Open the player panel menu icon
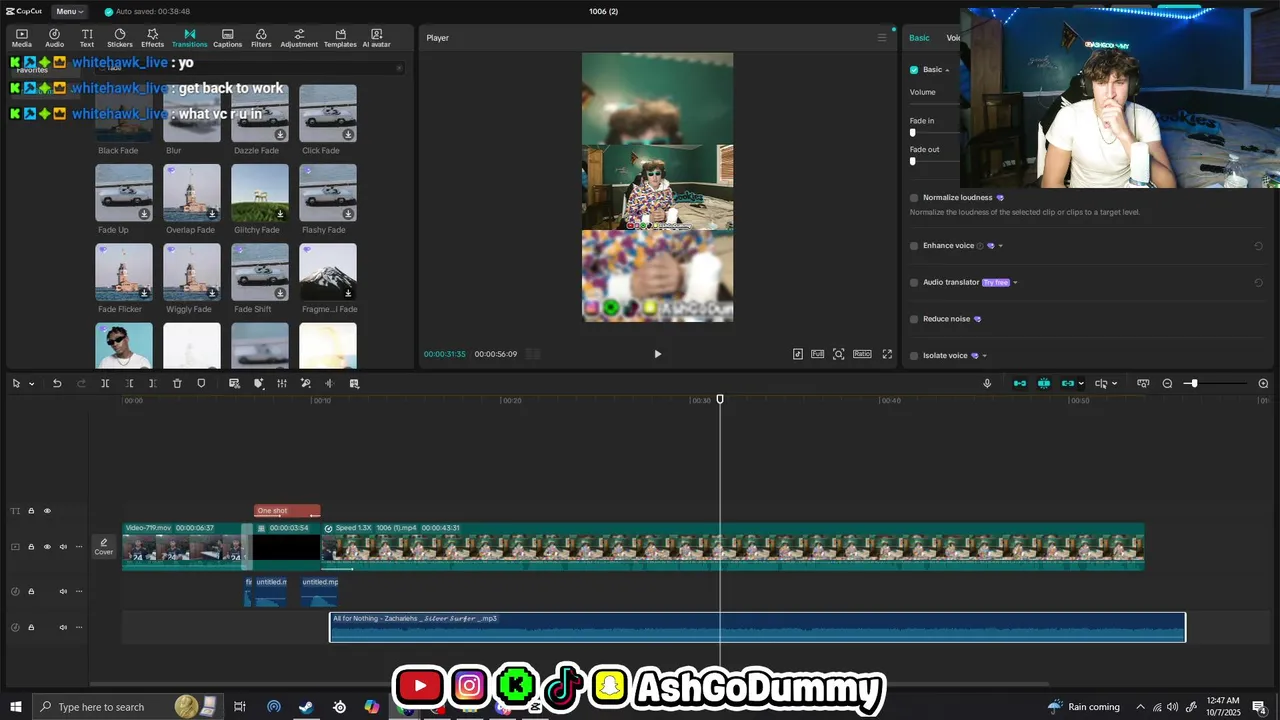 [x=882, y=38]
